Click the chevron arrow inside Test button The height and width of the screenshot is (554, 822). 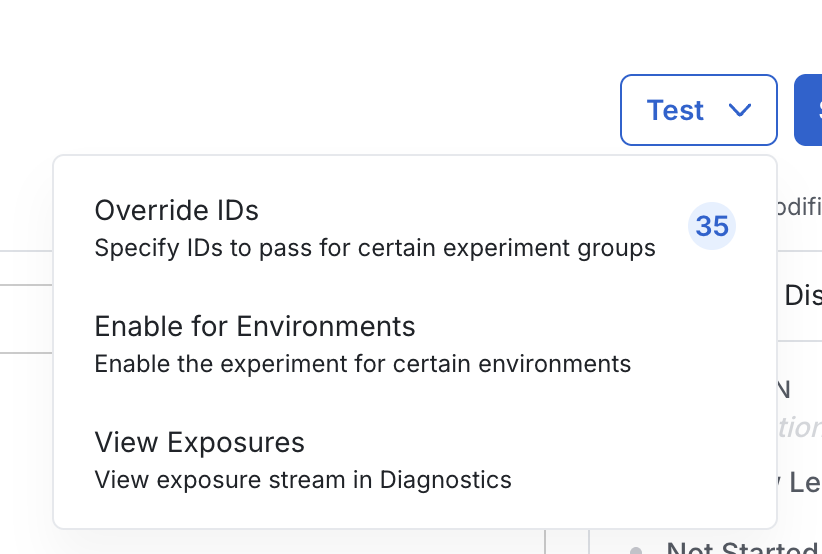click(740, 110)
